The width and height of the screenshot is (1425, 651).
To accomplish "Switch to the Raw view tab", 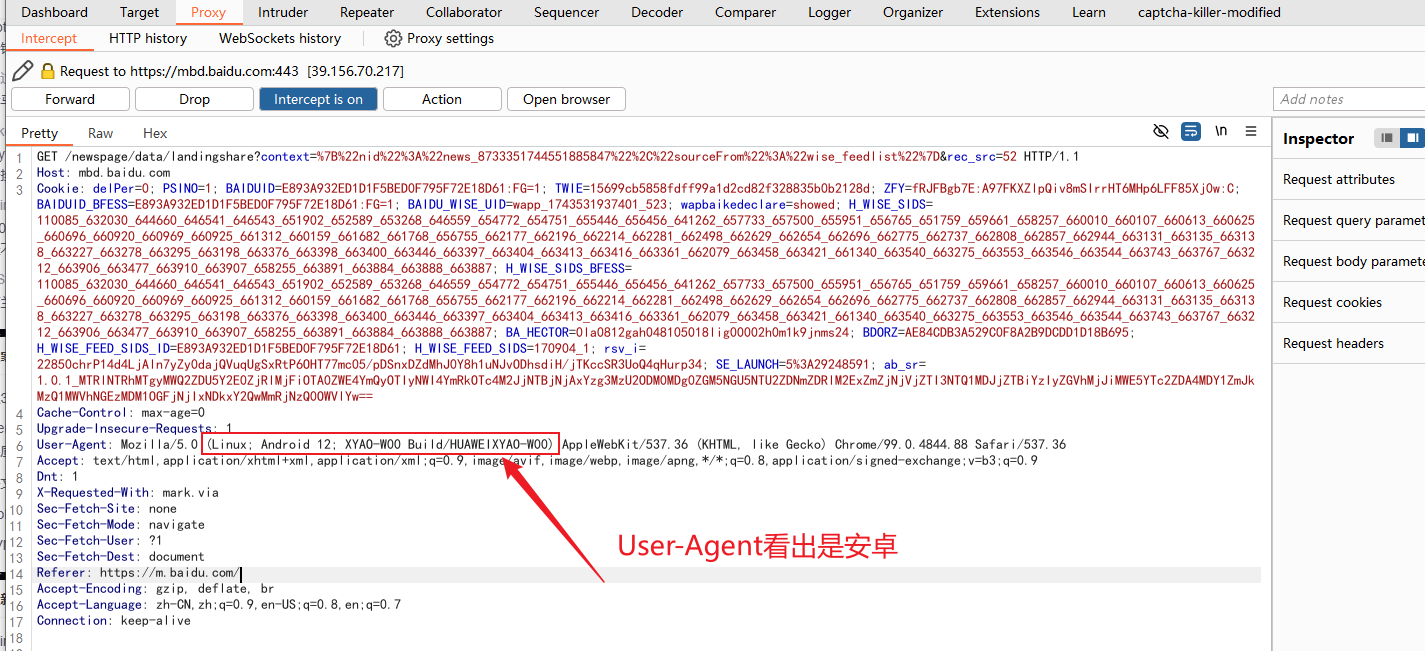I will coord(100,133).
